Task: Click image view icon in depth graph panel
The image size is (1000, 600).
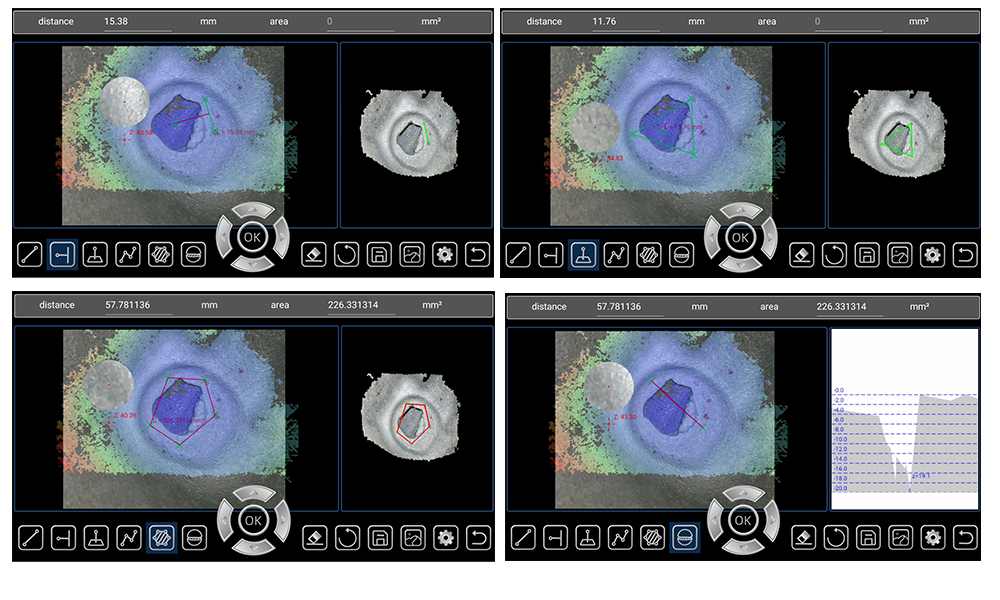Action: [x=901, y=538]
